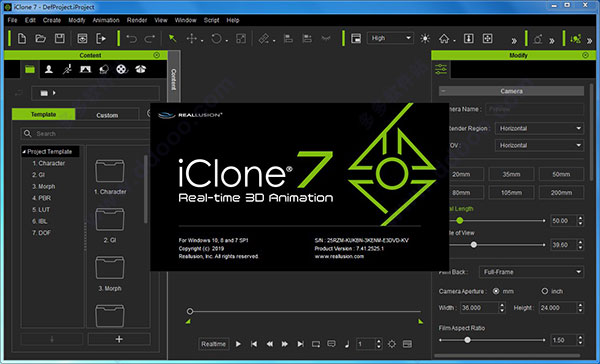This screenshot has height=364, width=600.
Task: Open the FOV Horizontal dropdown
Action: pos(539,145)
